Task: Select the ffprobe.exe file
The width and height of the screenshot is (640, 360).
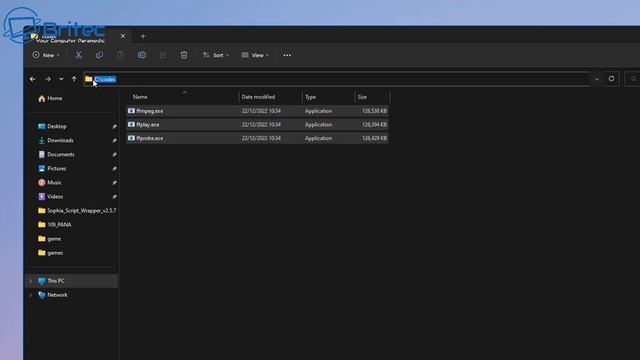Action: tap(257, 138)
